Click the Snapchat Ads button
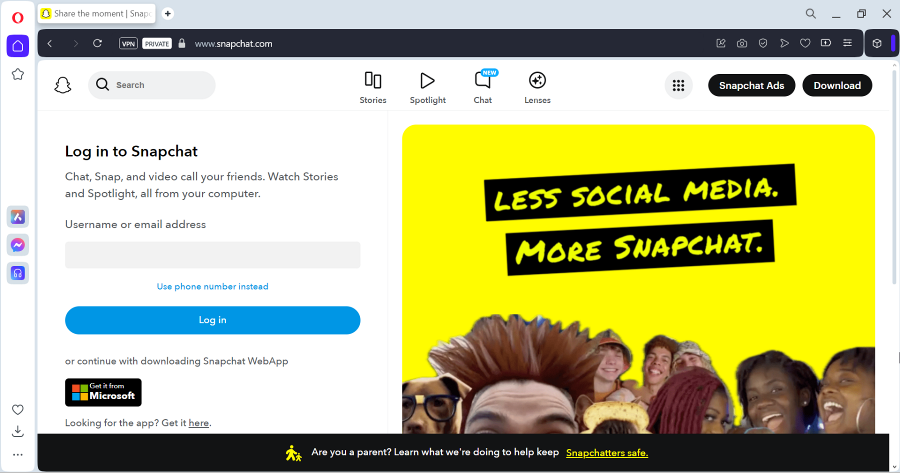Image resolution: width=900 pixels, height=473 pixels. (751, 86)
